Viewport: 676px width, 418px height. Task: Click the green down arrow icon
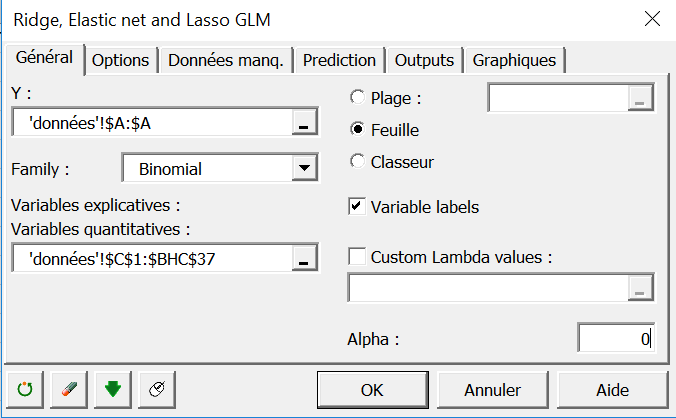[x=112, y=389]
